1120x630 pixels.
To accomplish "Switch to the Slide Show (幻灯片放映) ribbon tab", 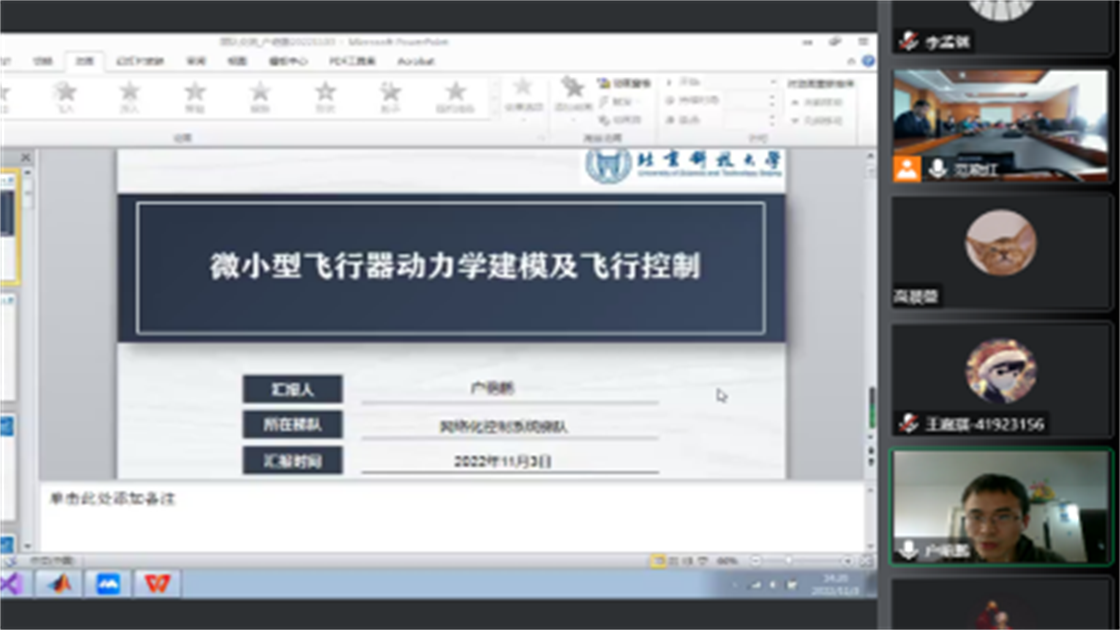I will click(x=139, y=60).
